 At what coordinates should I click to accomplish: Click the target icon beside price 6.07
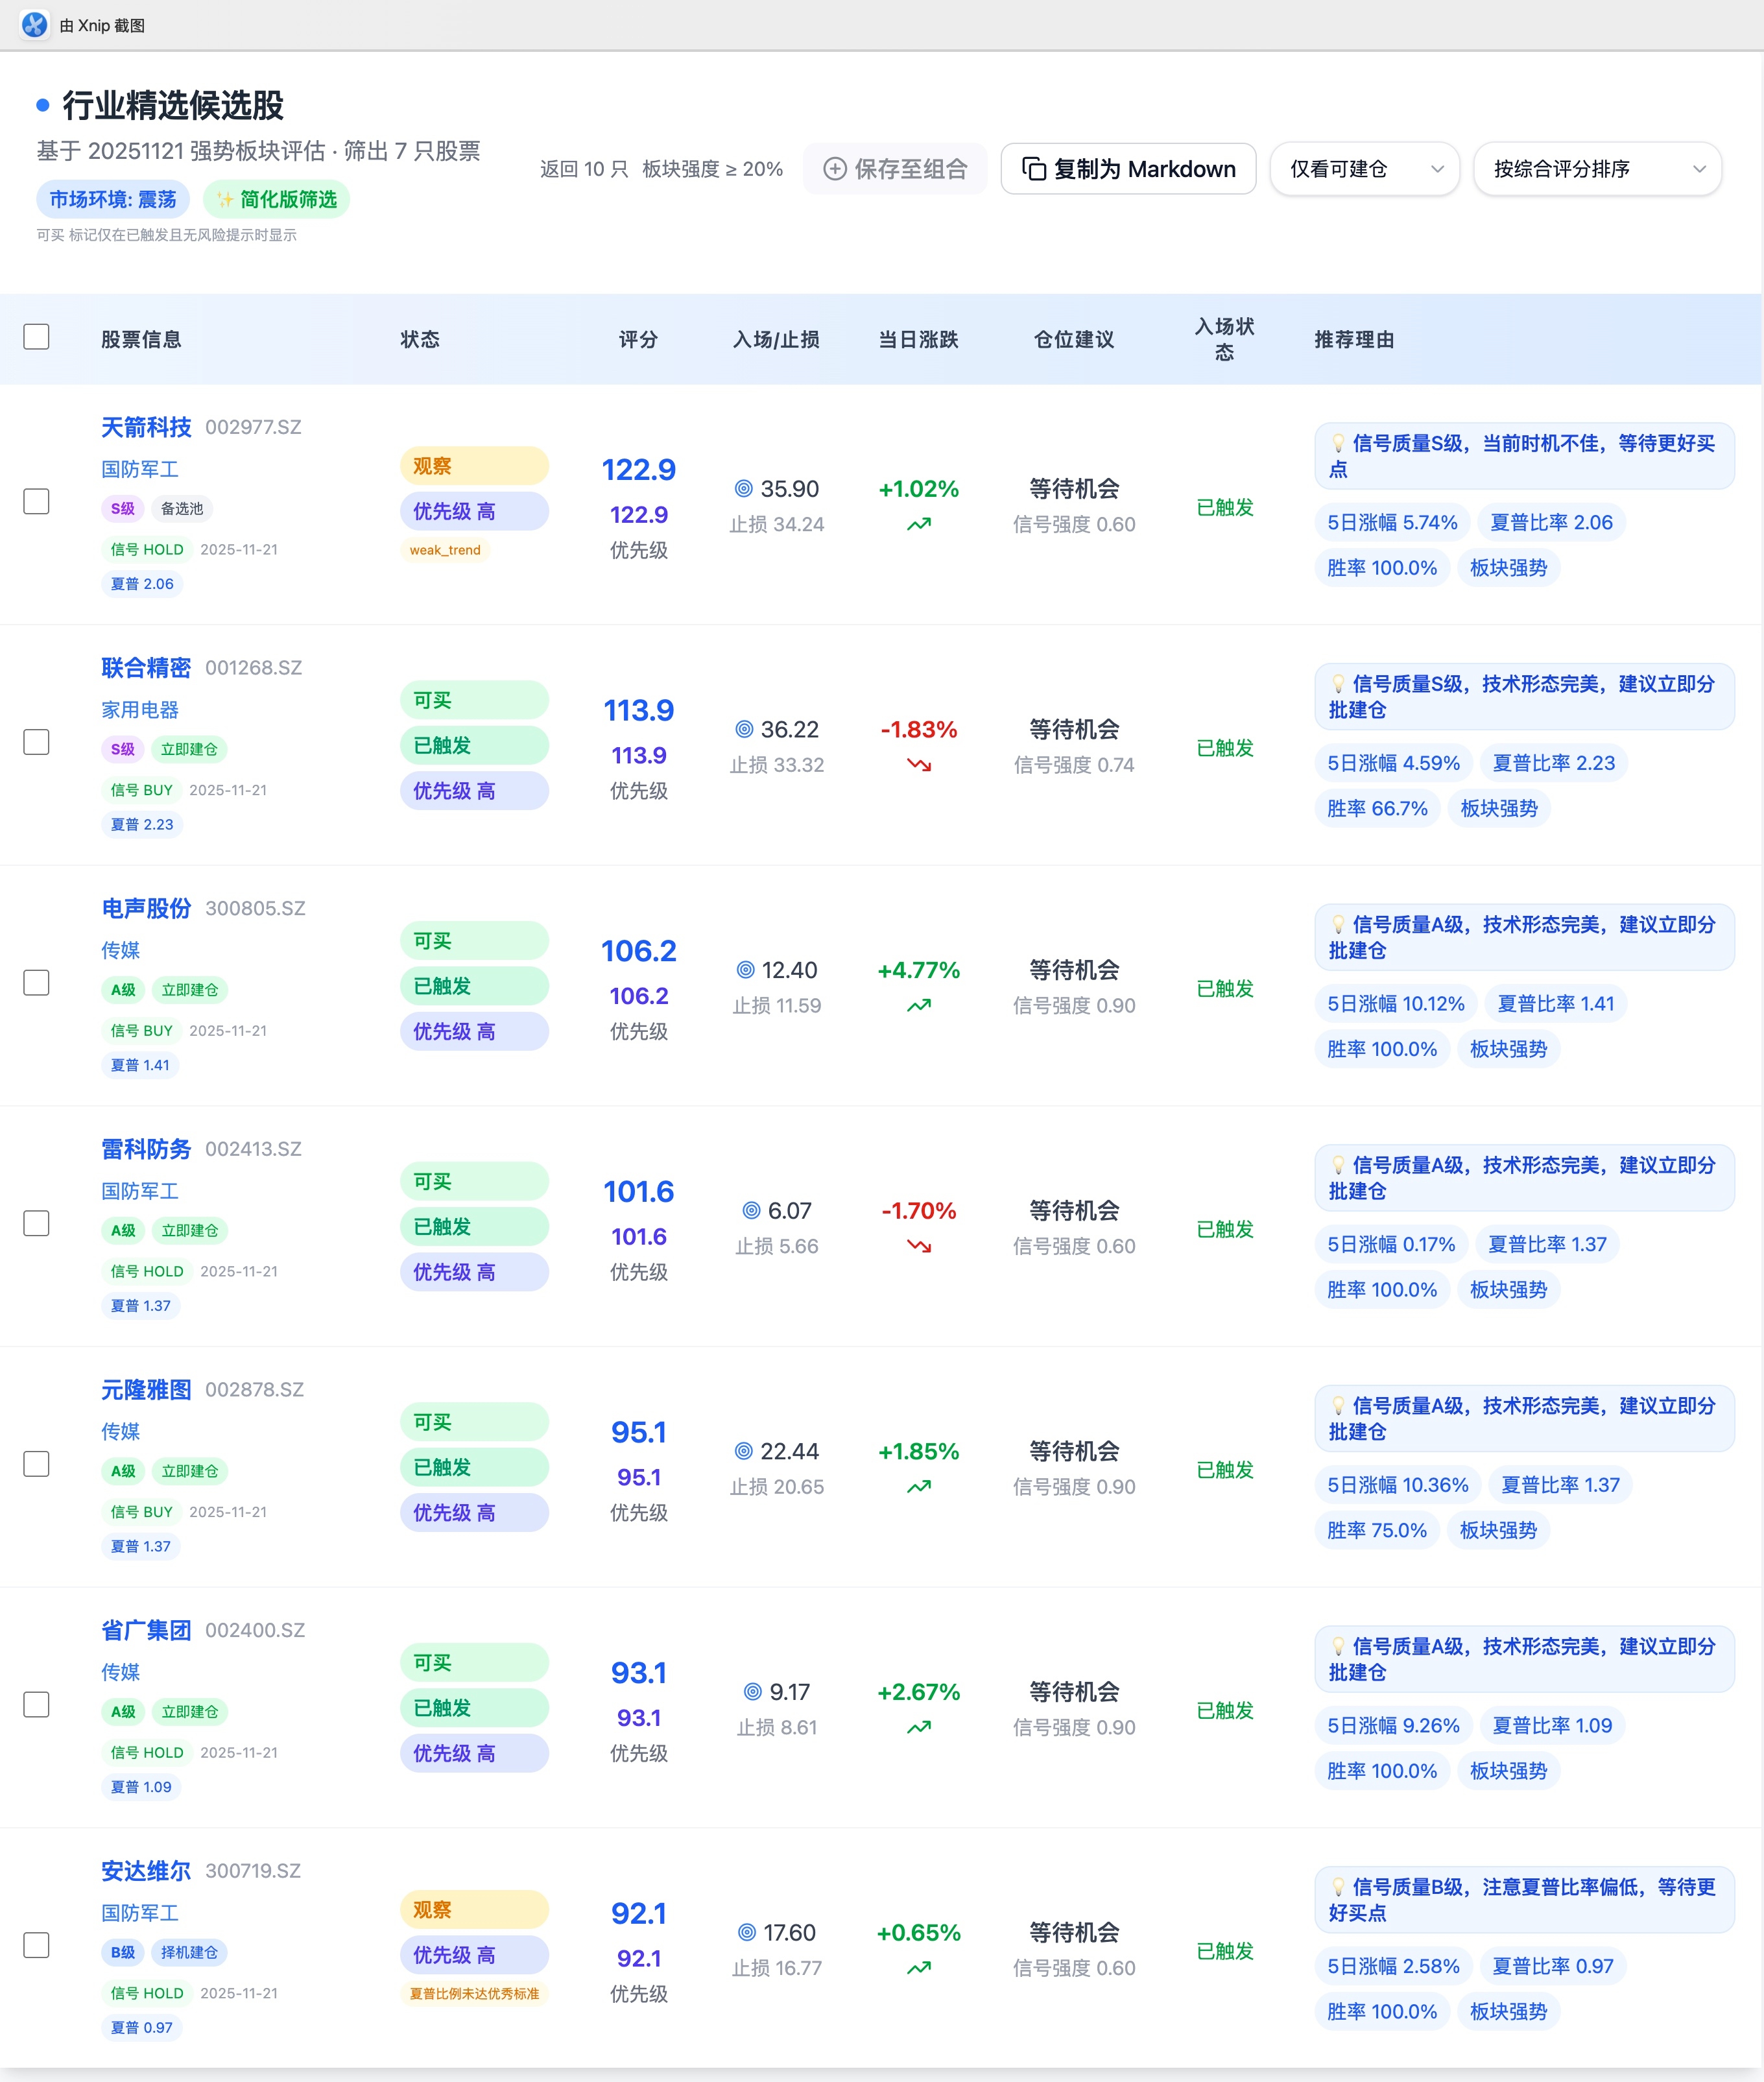pos(751,1211)
